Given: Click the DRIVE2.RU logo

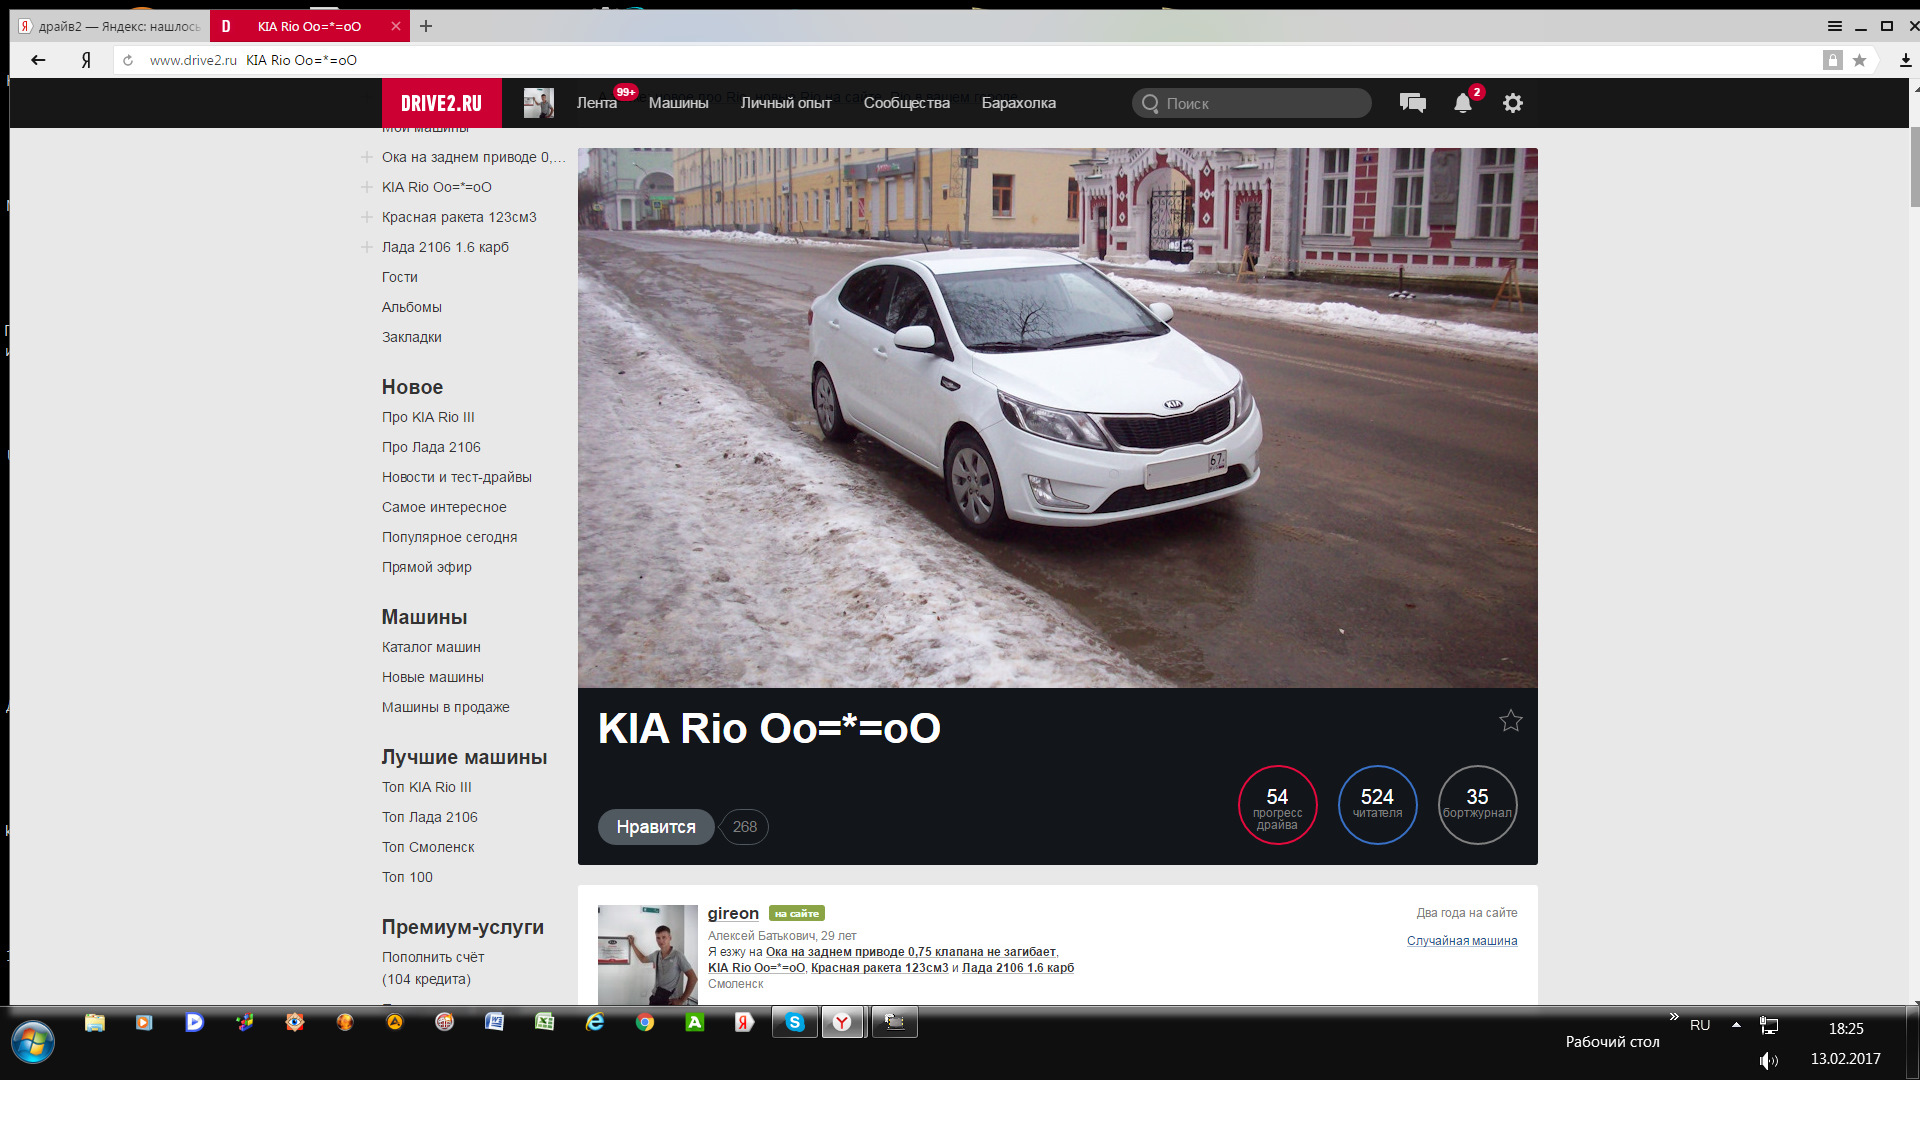Looking at the screenshot, I should tap(441, 103).
